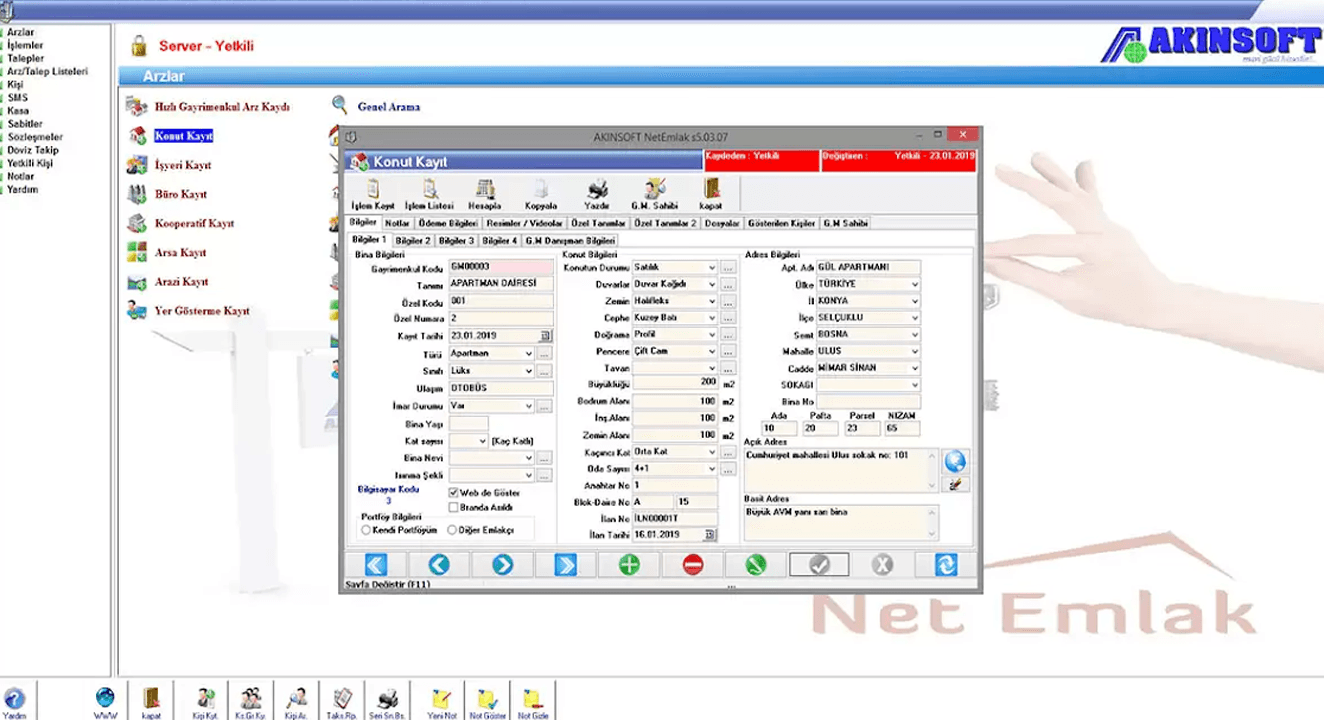This screenshot has height=720, width=1324.
Task: Select the Kendi Portföyüm radio button
Action: pos(366,530)
